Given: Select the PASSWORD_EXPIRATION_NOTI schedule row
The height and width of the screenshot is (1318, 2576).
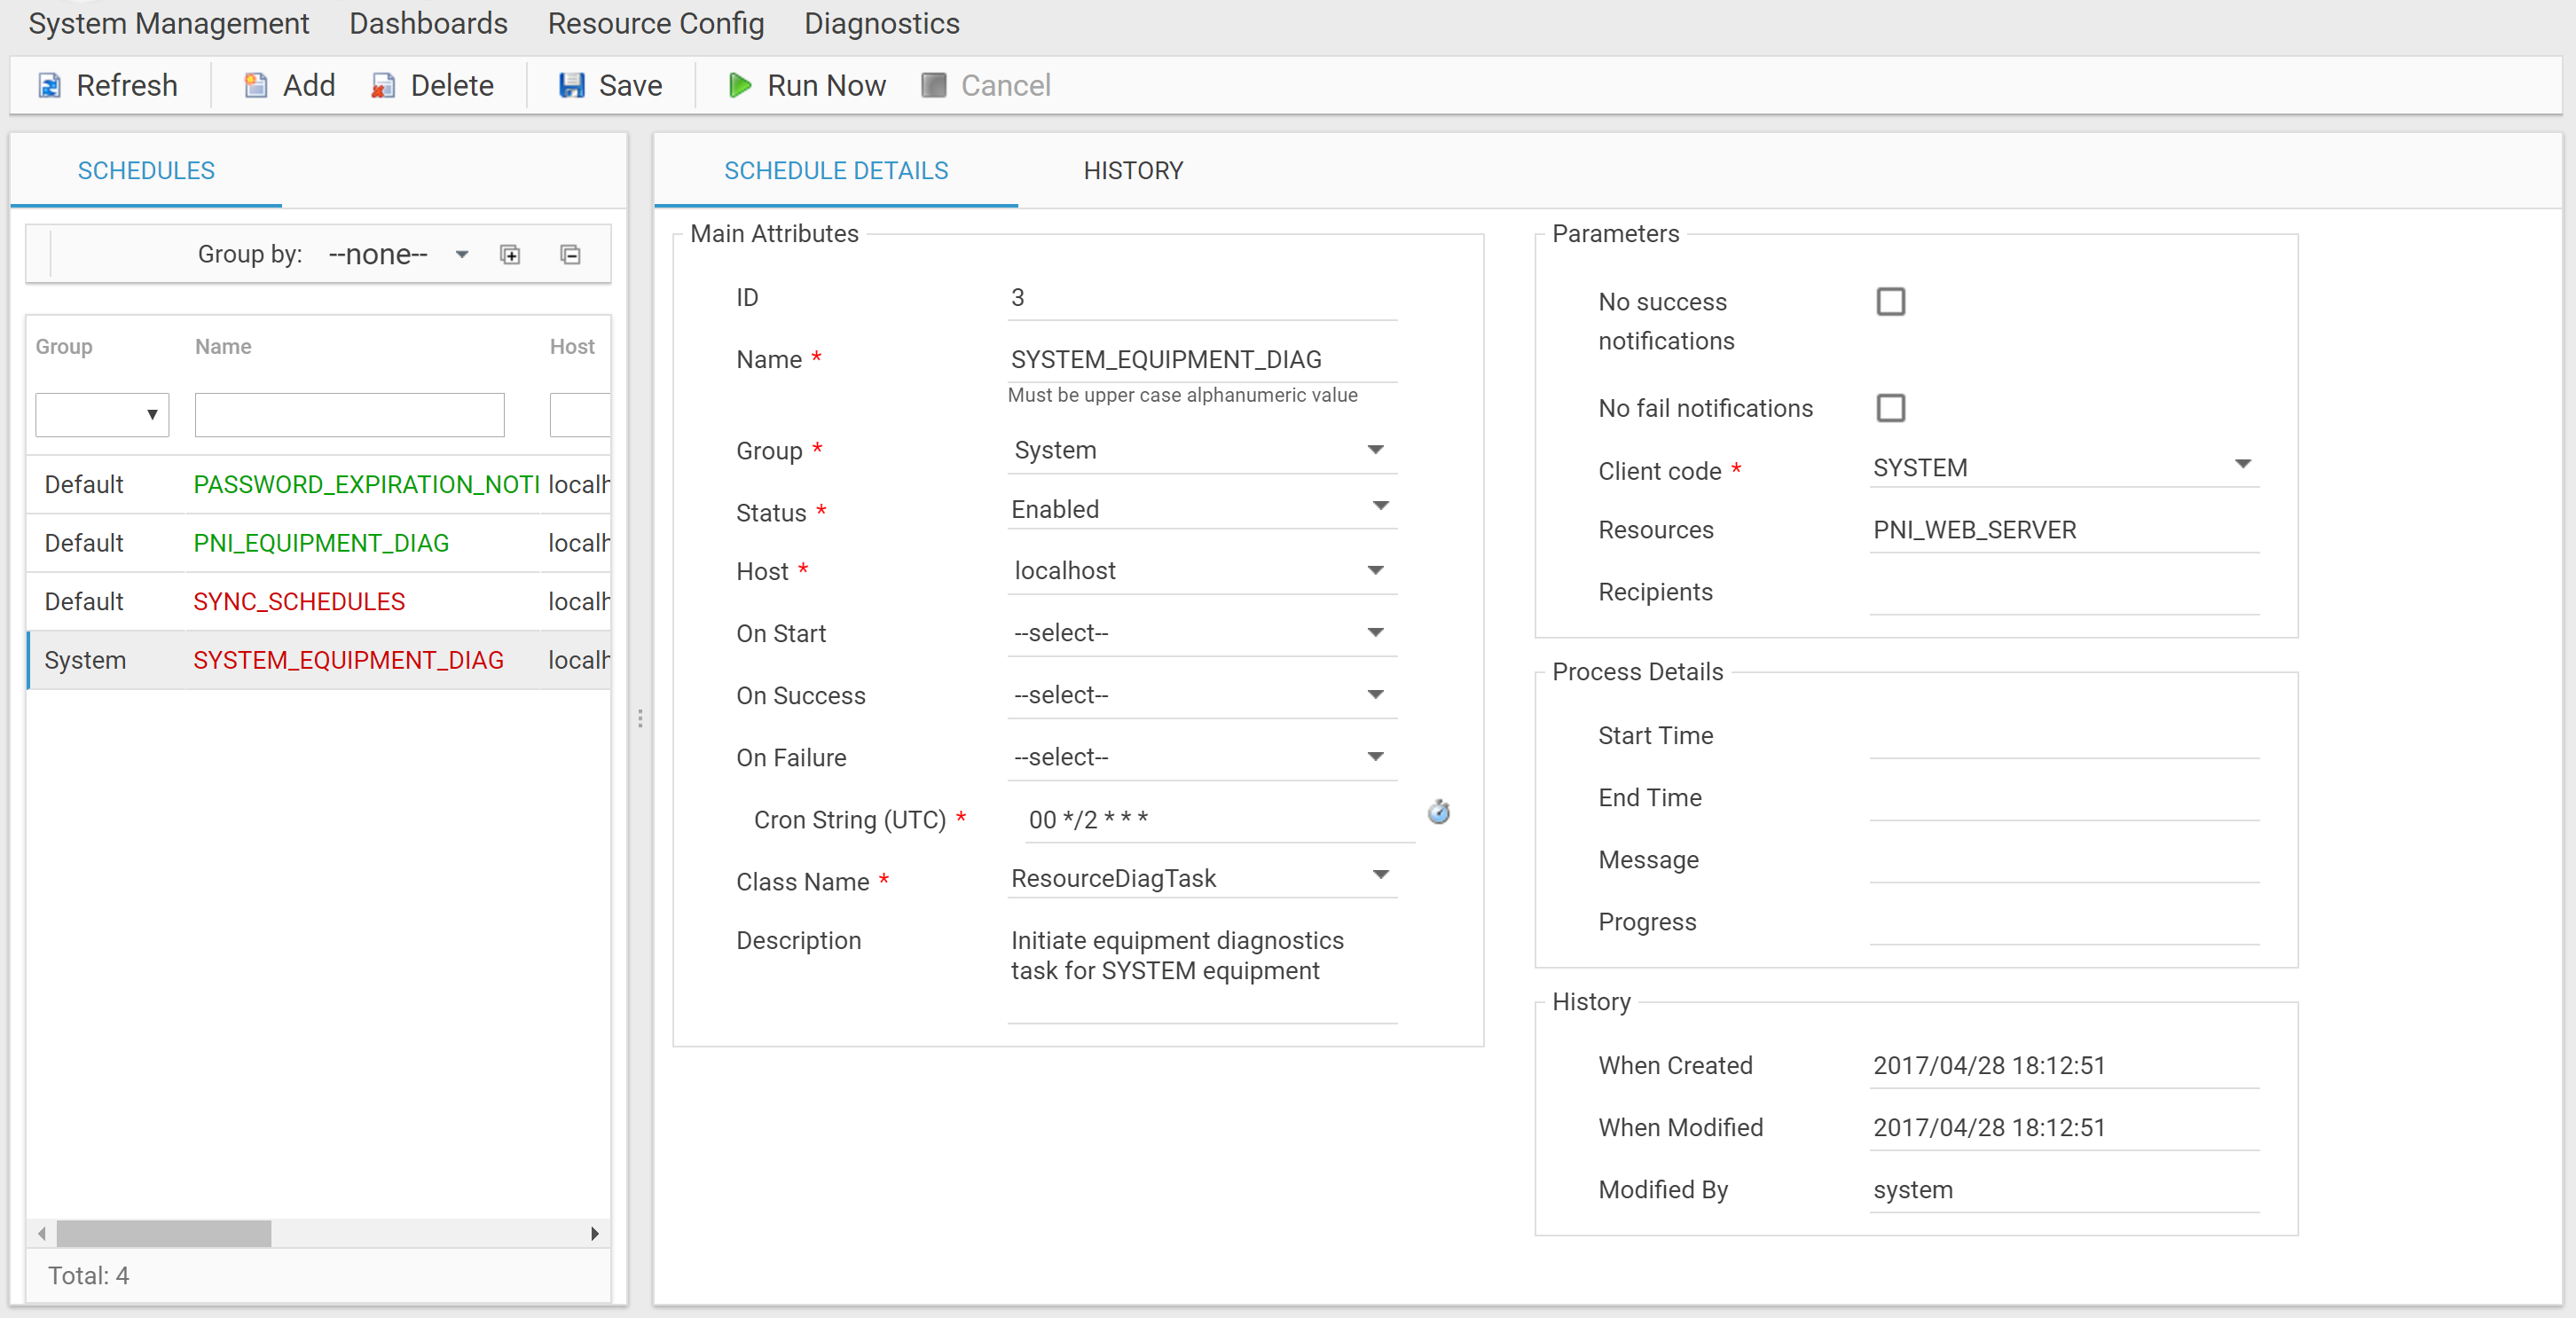Looking at the screenshot, I should pyautogui.click(x=319, y=485).
